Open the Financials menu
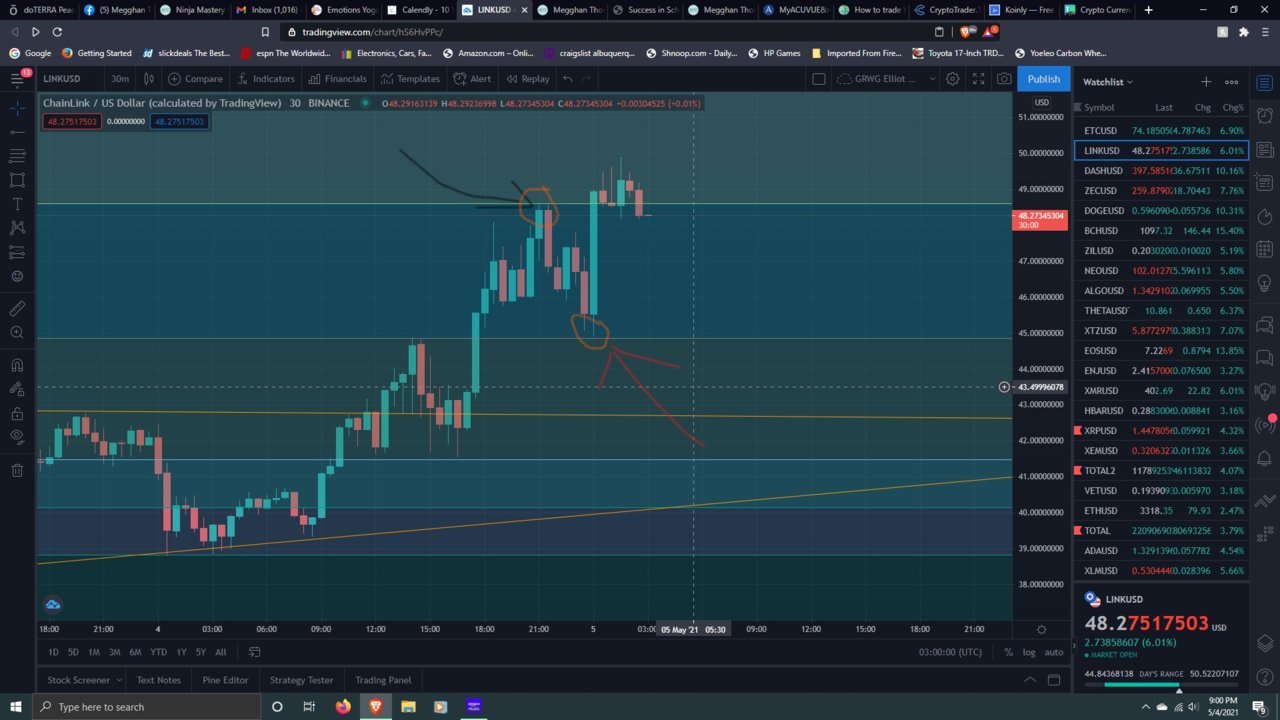The image size is (1280, 720). pyautogui.click(x=337, y=79)
